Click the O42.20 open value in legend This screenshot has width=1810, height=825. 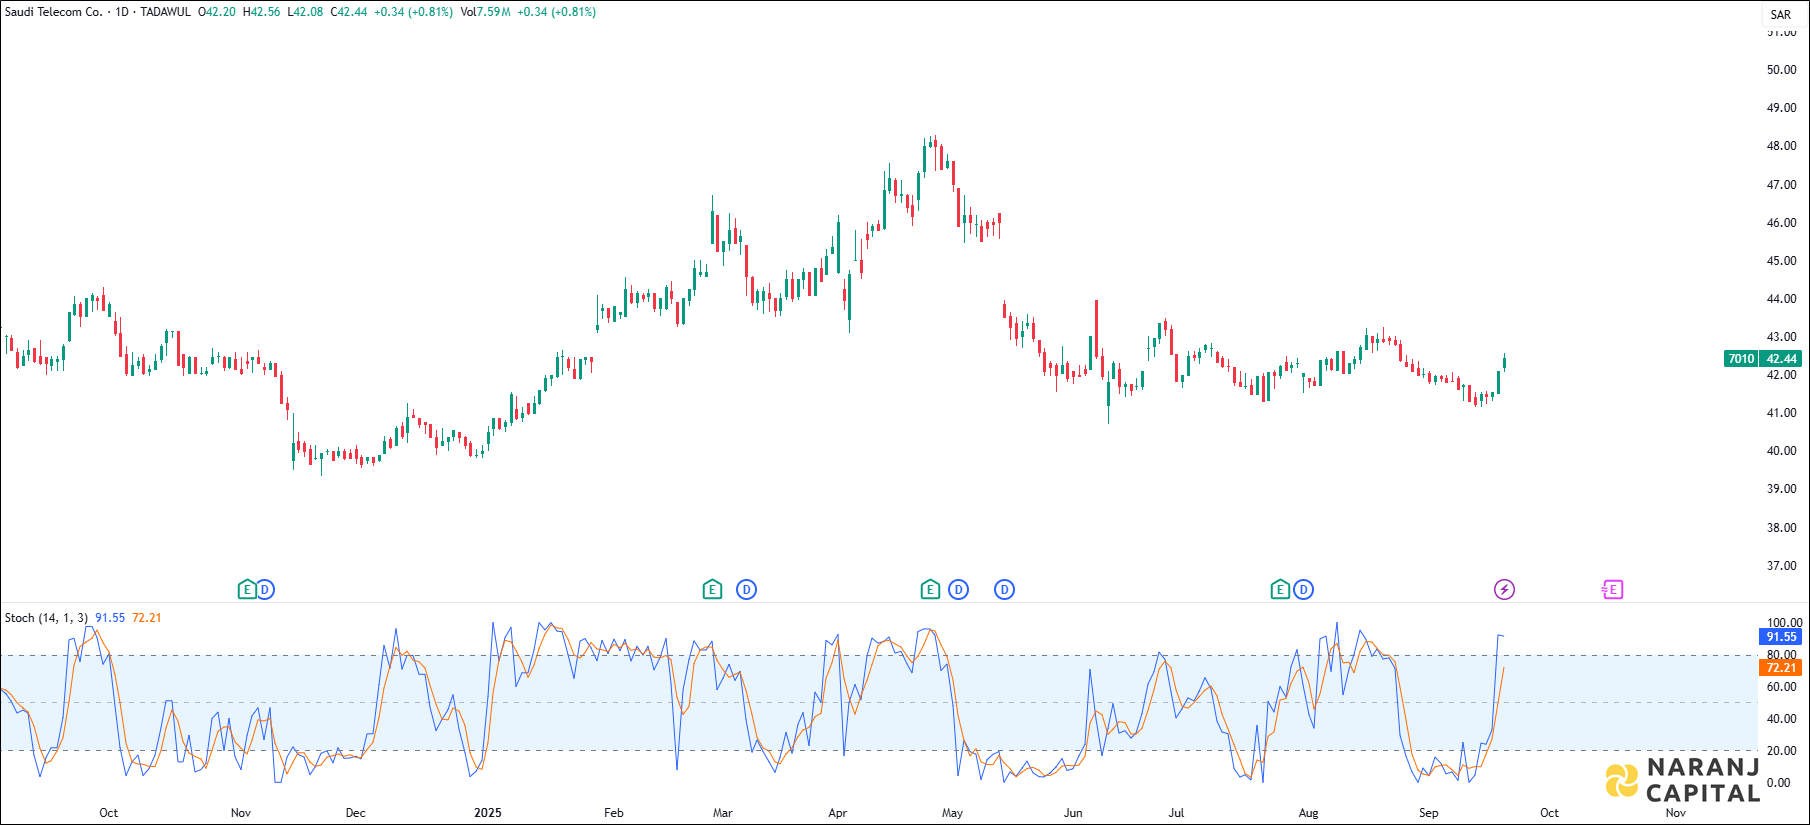coord(217,12)
